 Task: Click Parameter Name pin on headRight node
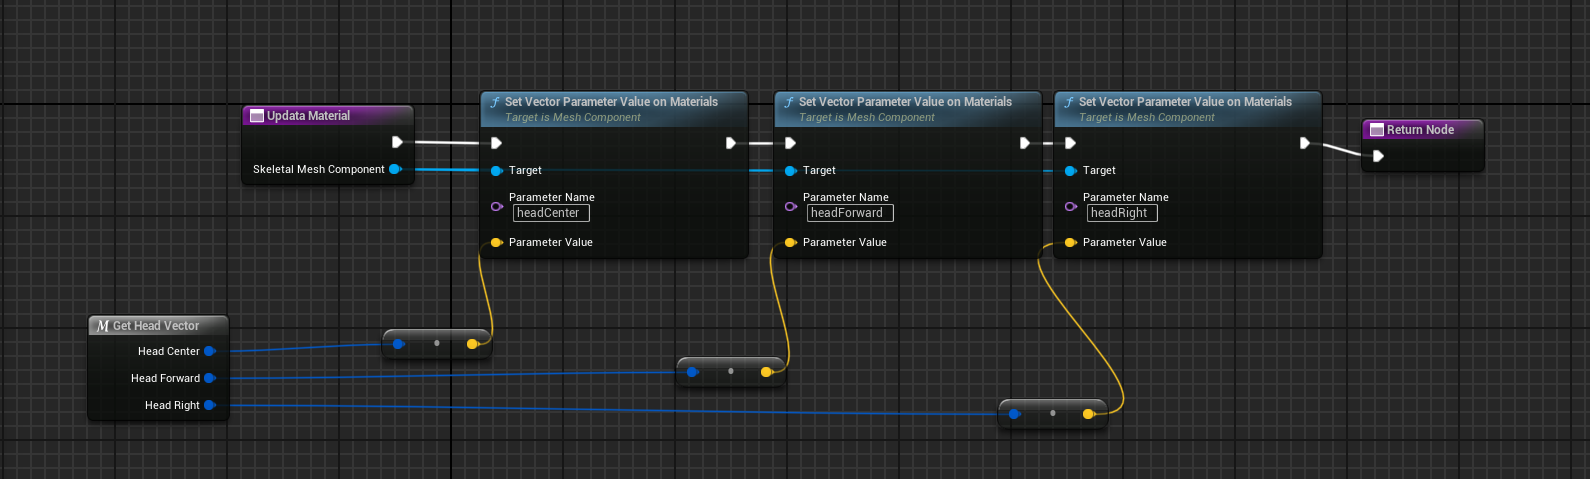click(x=1070, y=206)
